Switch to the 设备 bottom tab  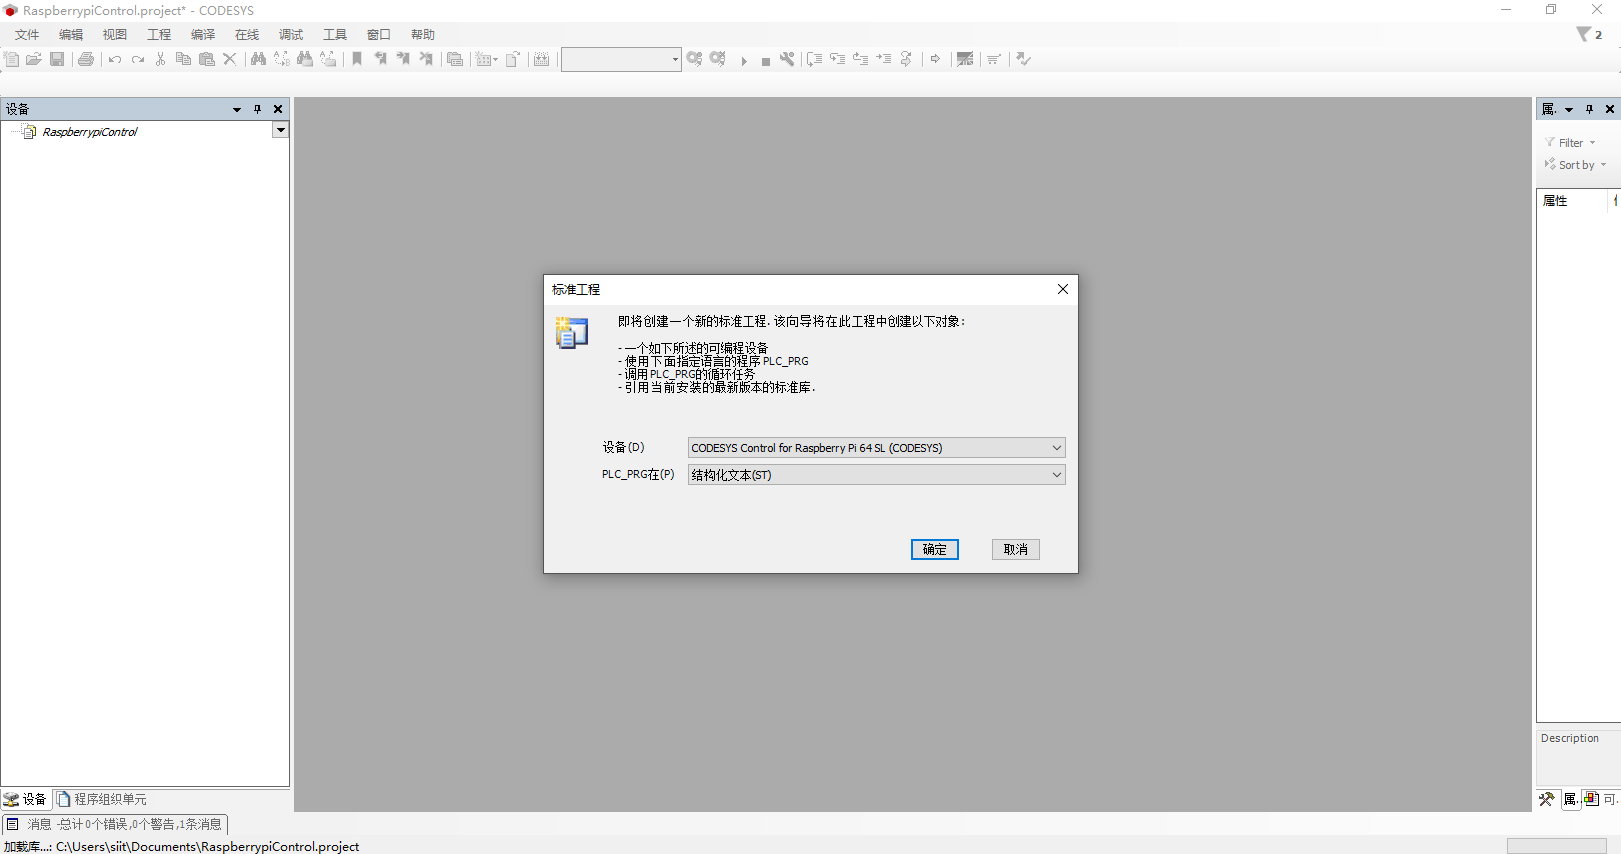[26, 799]
